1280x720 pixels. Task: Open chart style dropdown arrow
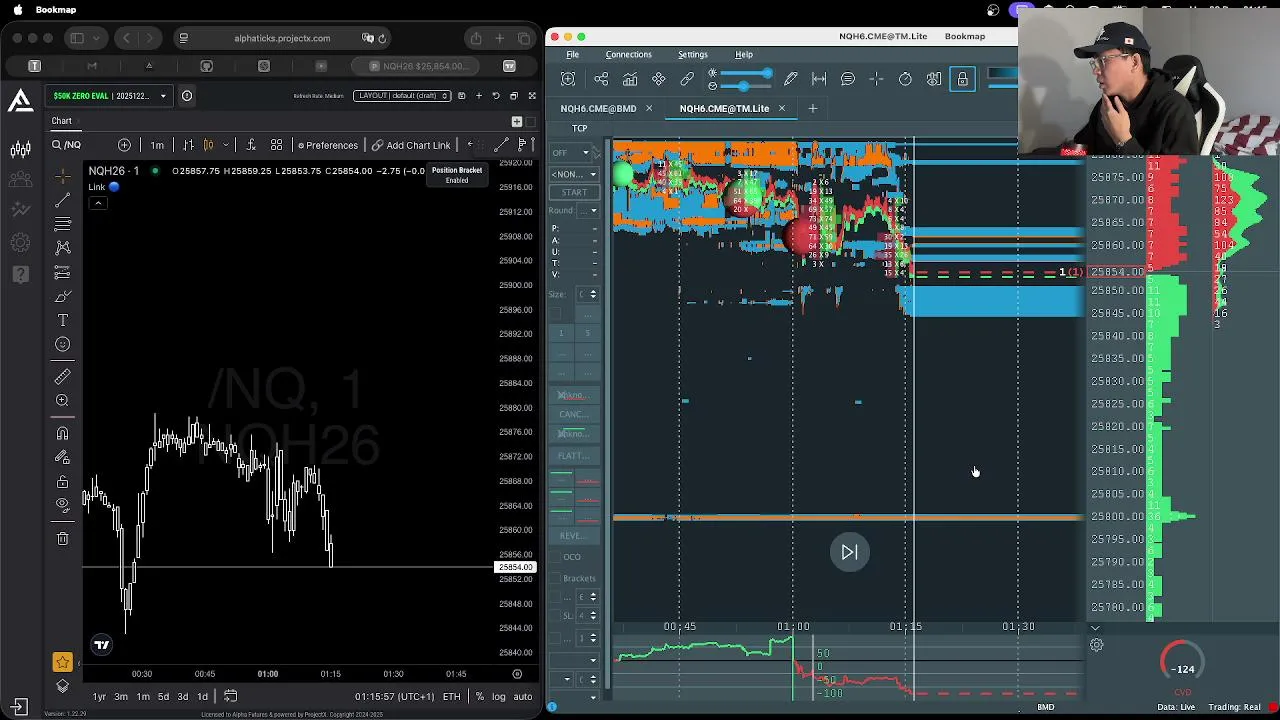tap(225, 145)
